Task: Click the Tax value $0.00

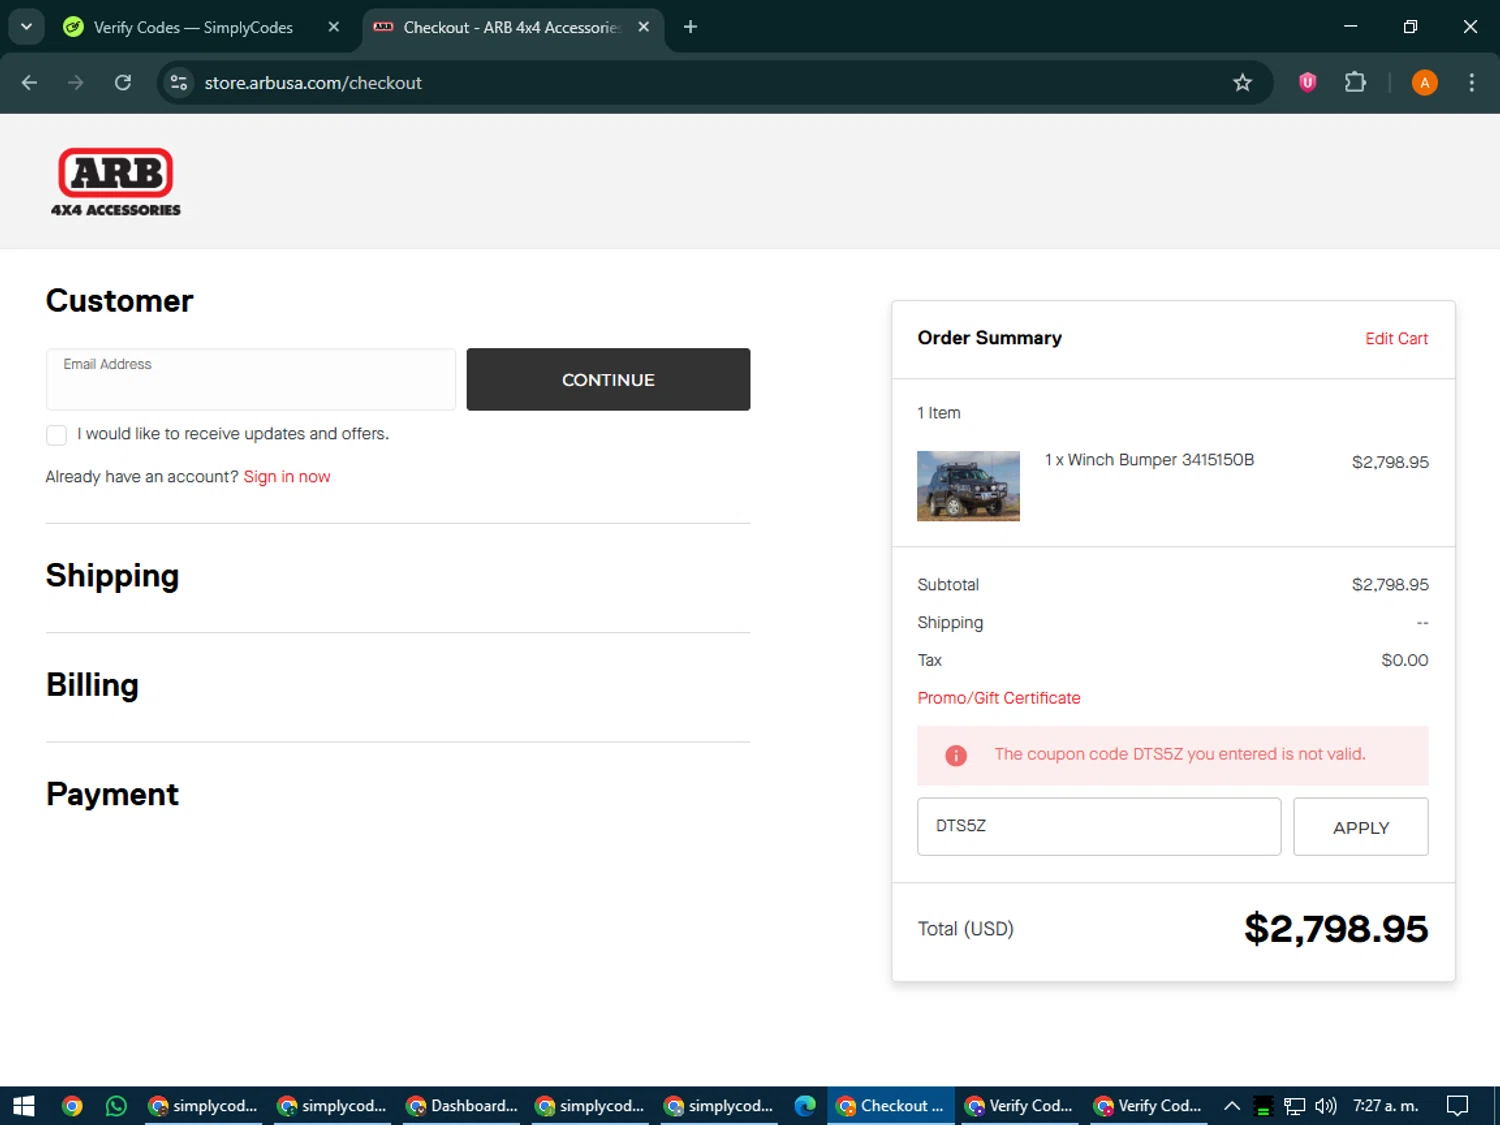Action: (1404, 660)
